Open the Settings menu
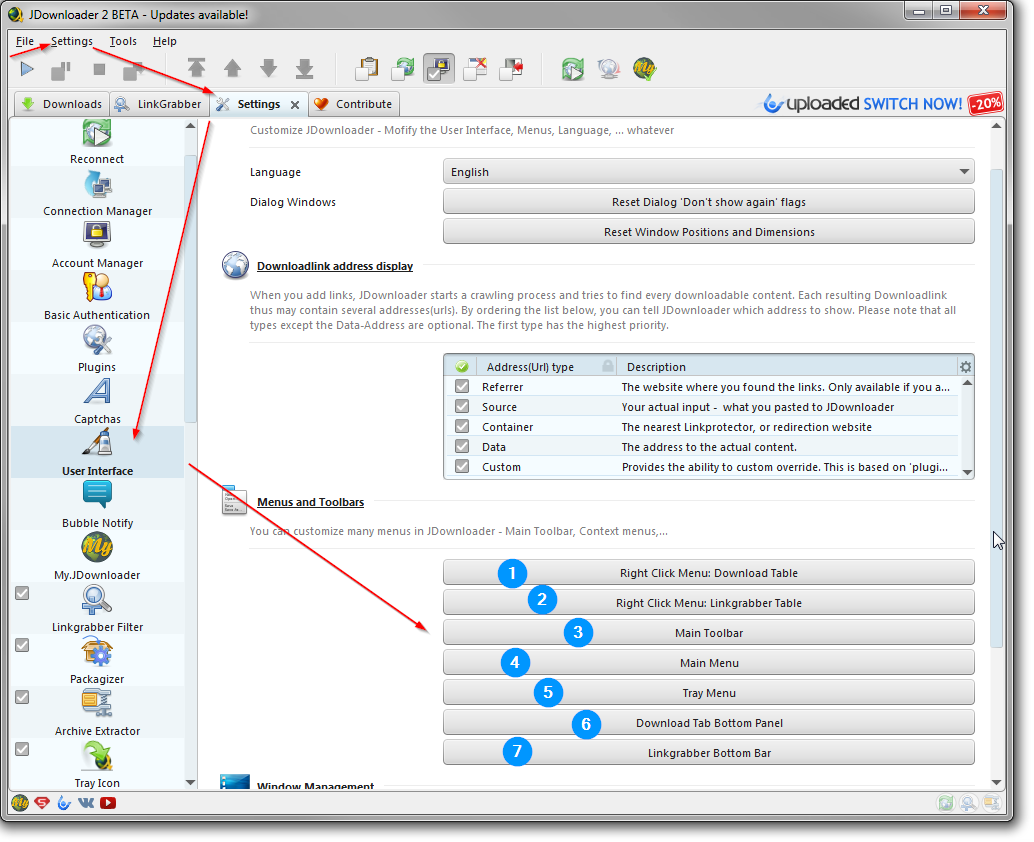 [72, 41]
